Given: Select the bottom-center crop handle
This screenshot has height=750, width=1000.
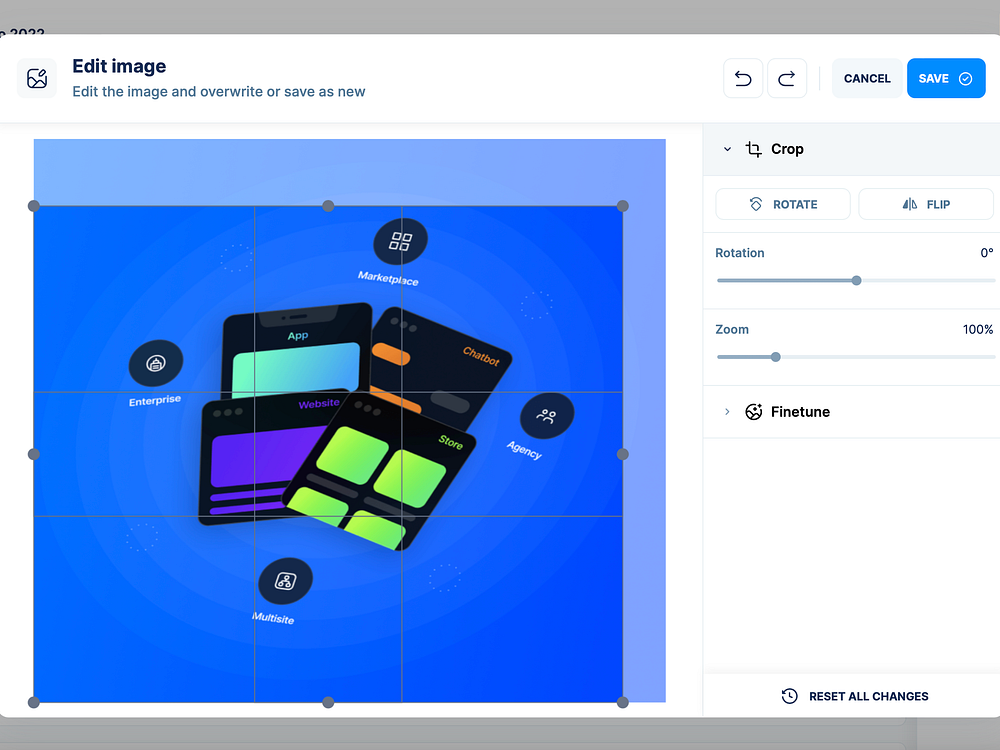Looking at the screenshot, I should coord(328,702).
